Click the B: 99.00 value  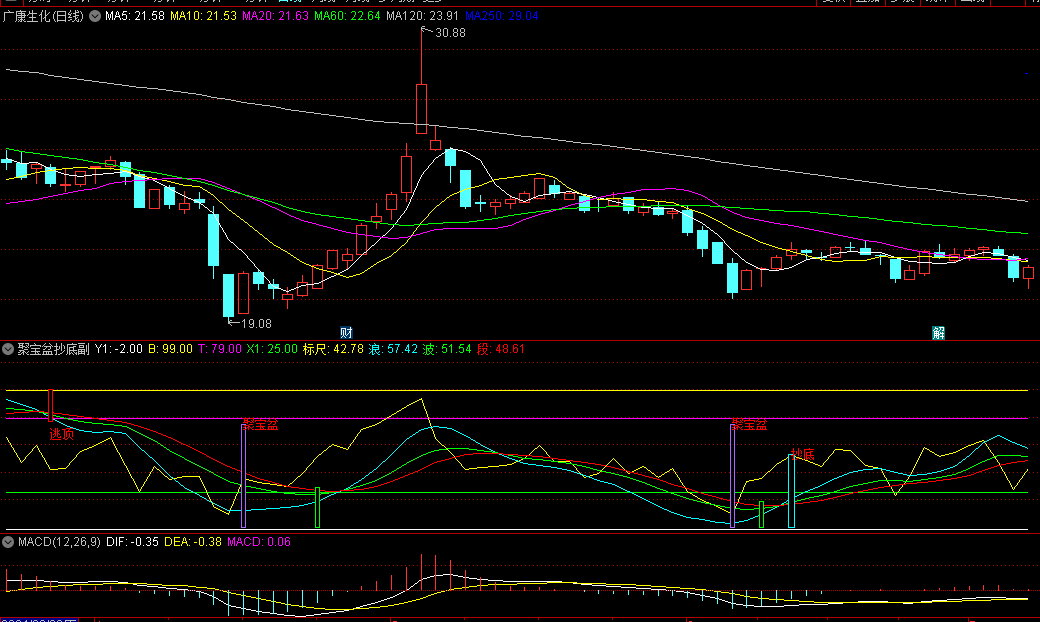(170, 349)
